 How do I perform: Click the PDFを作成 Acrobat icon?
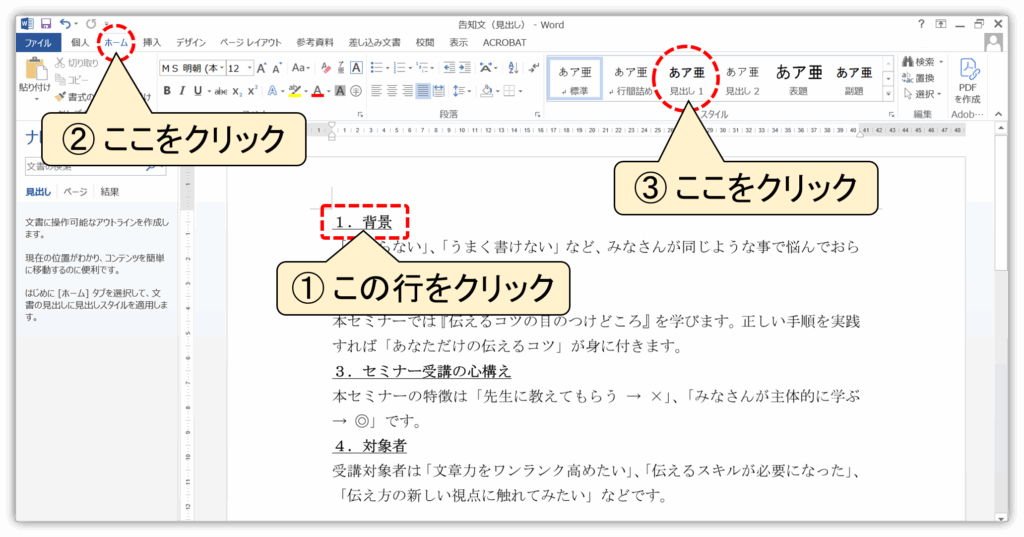968,81
